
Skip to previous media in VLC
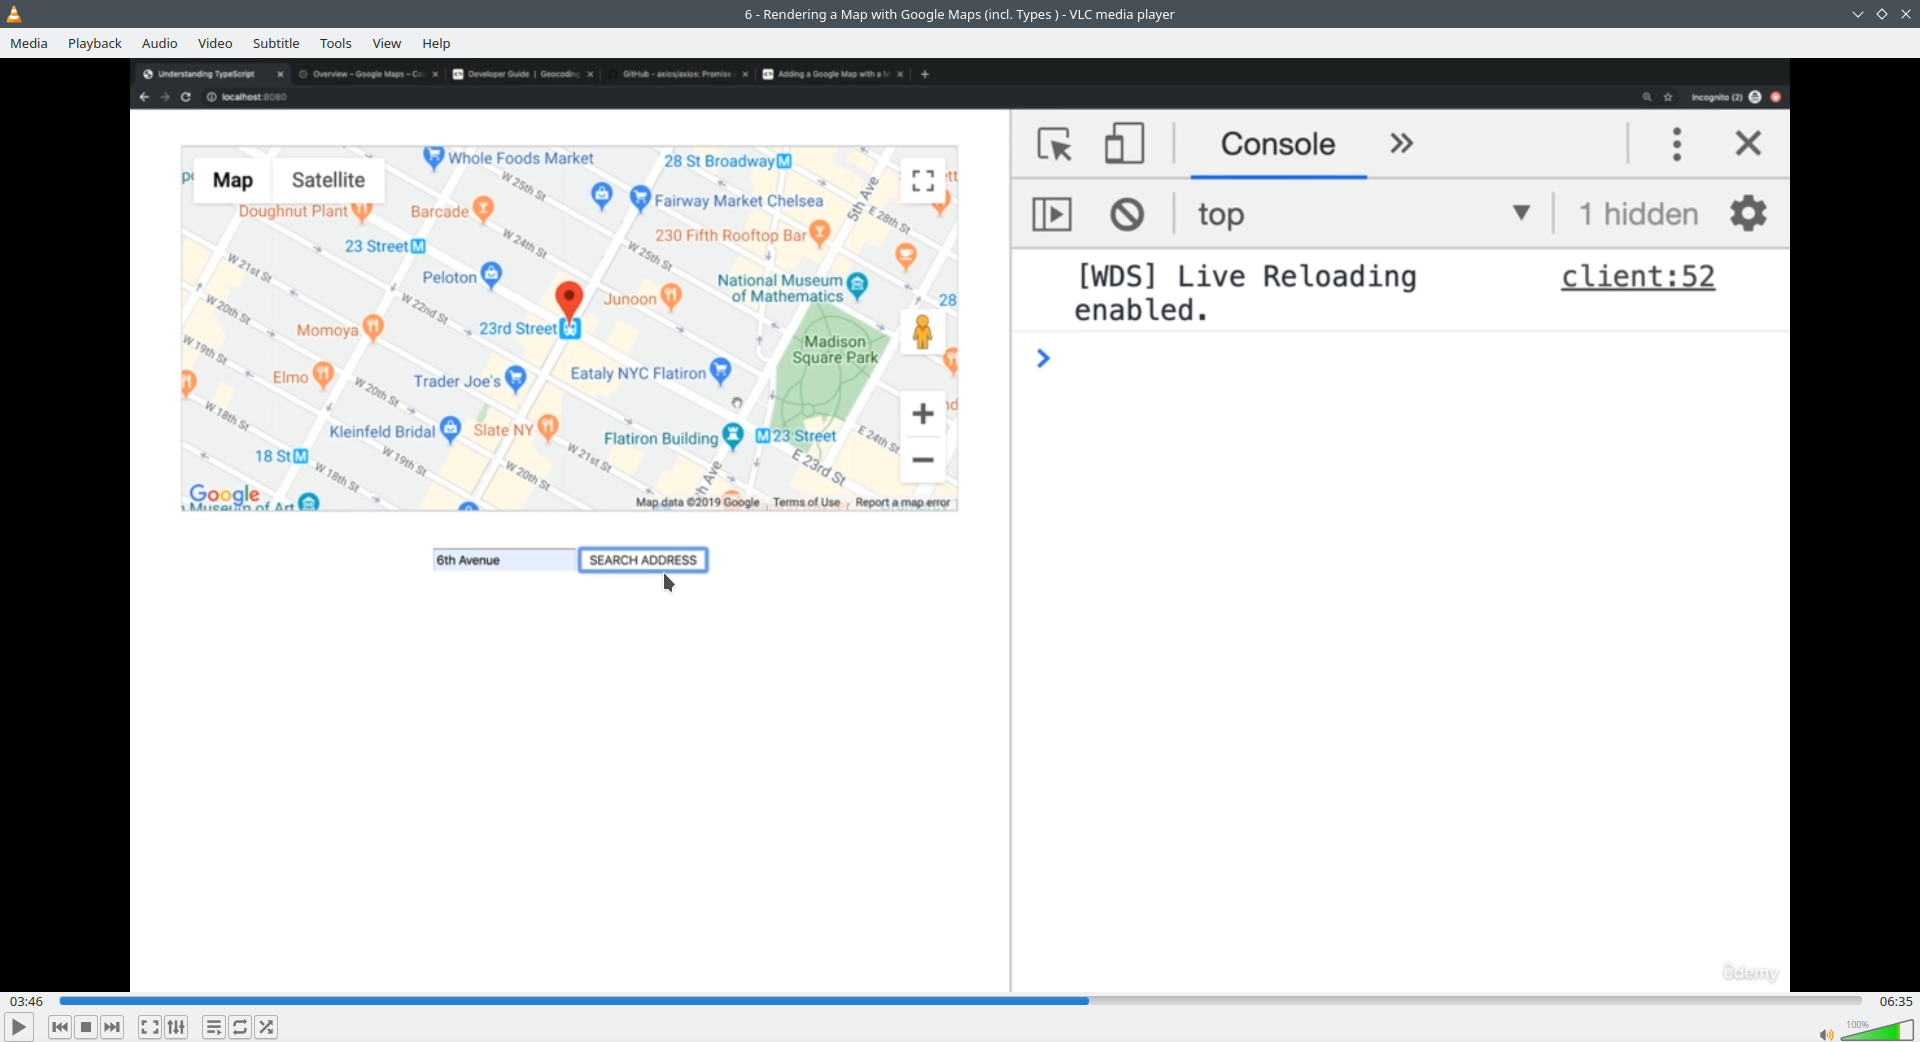coord(60,1027)
